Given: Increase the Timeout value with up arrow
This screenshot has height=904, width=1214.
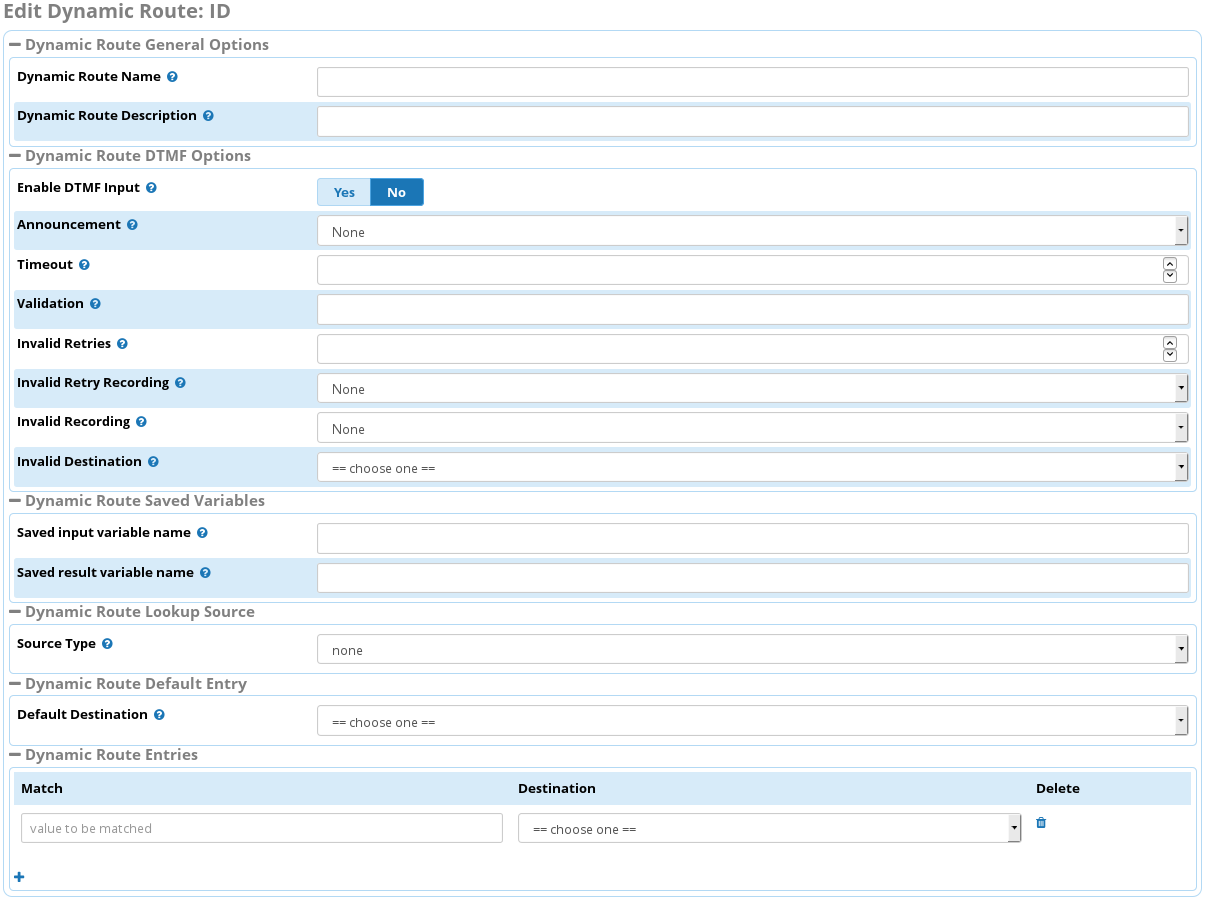Looking at the screenshot, I should [1169, 264].
